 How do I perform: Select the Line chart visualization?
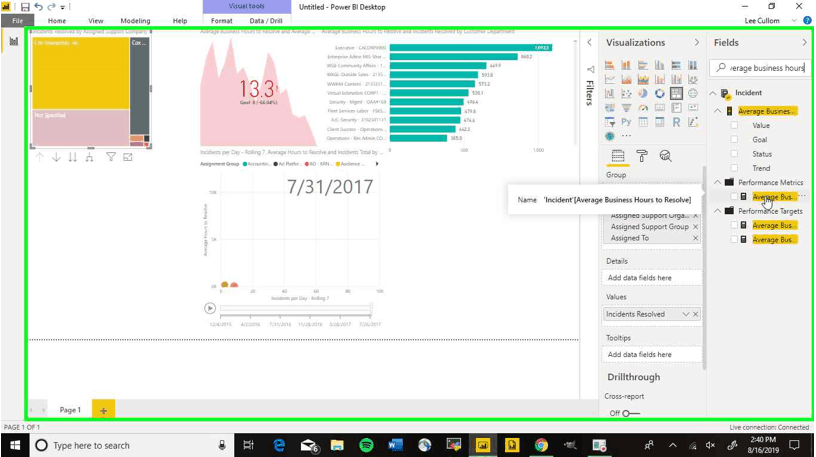609,79
